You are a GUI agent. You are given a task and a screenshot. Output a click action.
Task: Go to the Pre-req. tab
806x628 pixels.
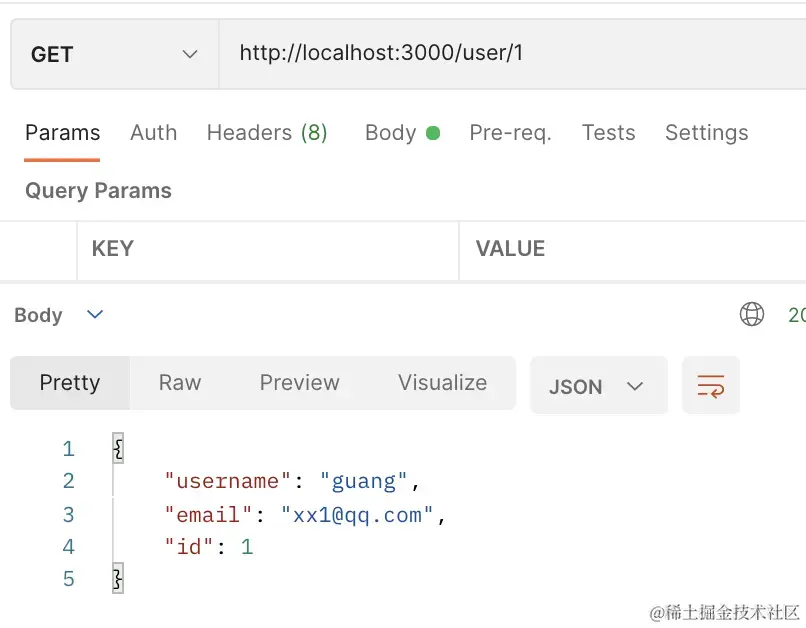pos(510,133)
